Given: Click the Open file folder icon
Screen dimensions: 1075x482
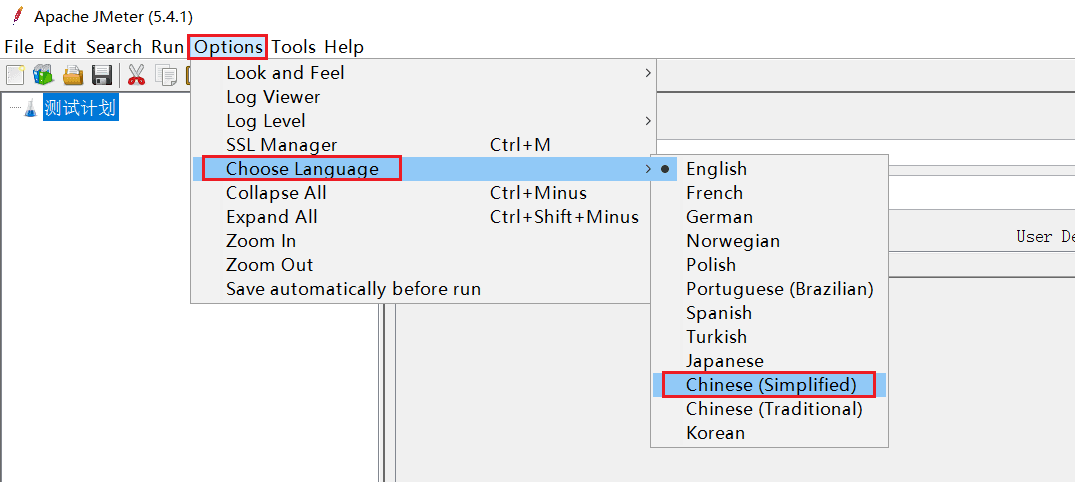Looking at the screenshot, I should coord(73,75).
